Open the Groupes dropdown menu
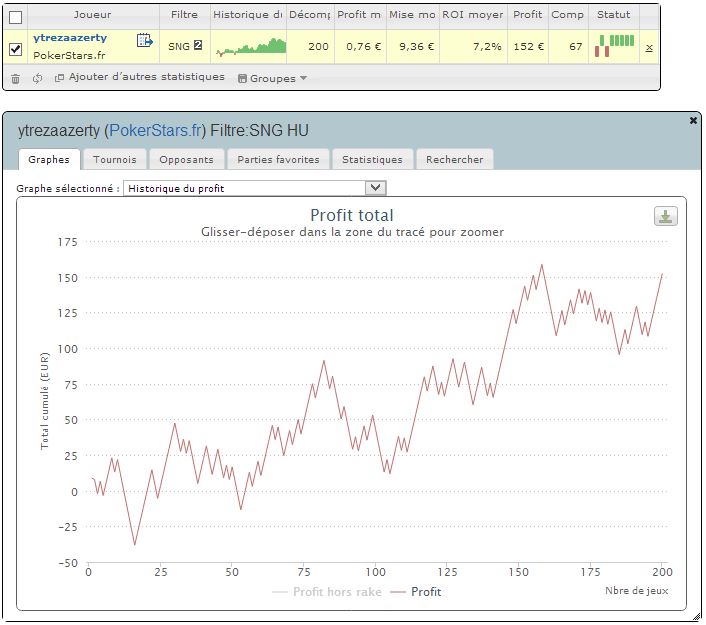This screenshot has width=706, height=625. [272, 78]
